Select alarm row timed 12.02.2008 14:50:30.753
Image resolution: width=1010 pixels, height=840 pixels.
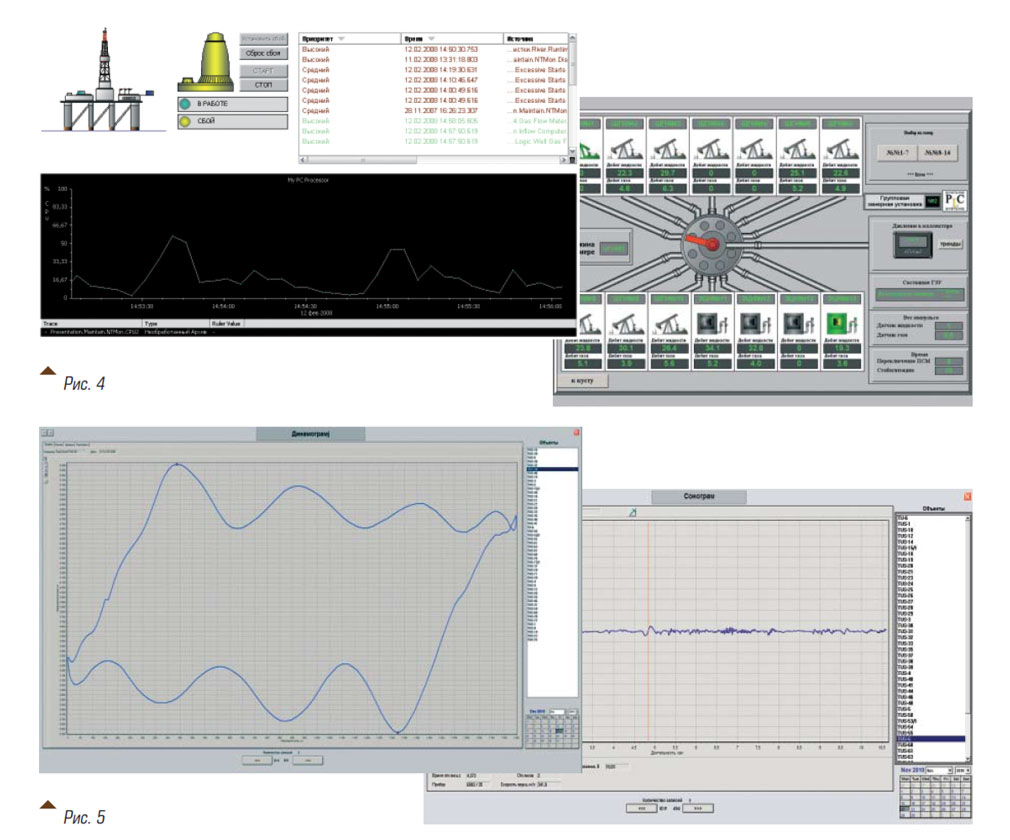(x=434, y=49)
